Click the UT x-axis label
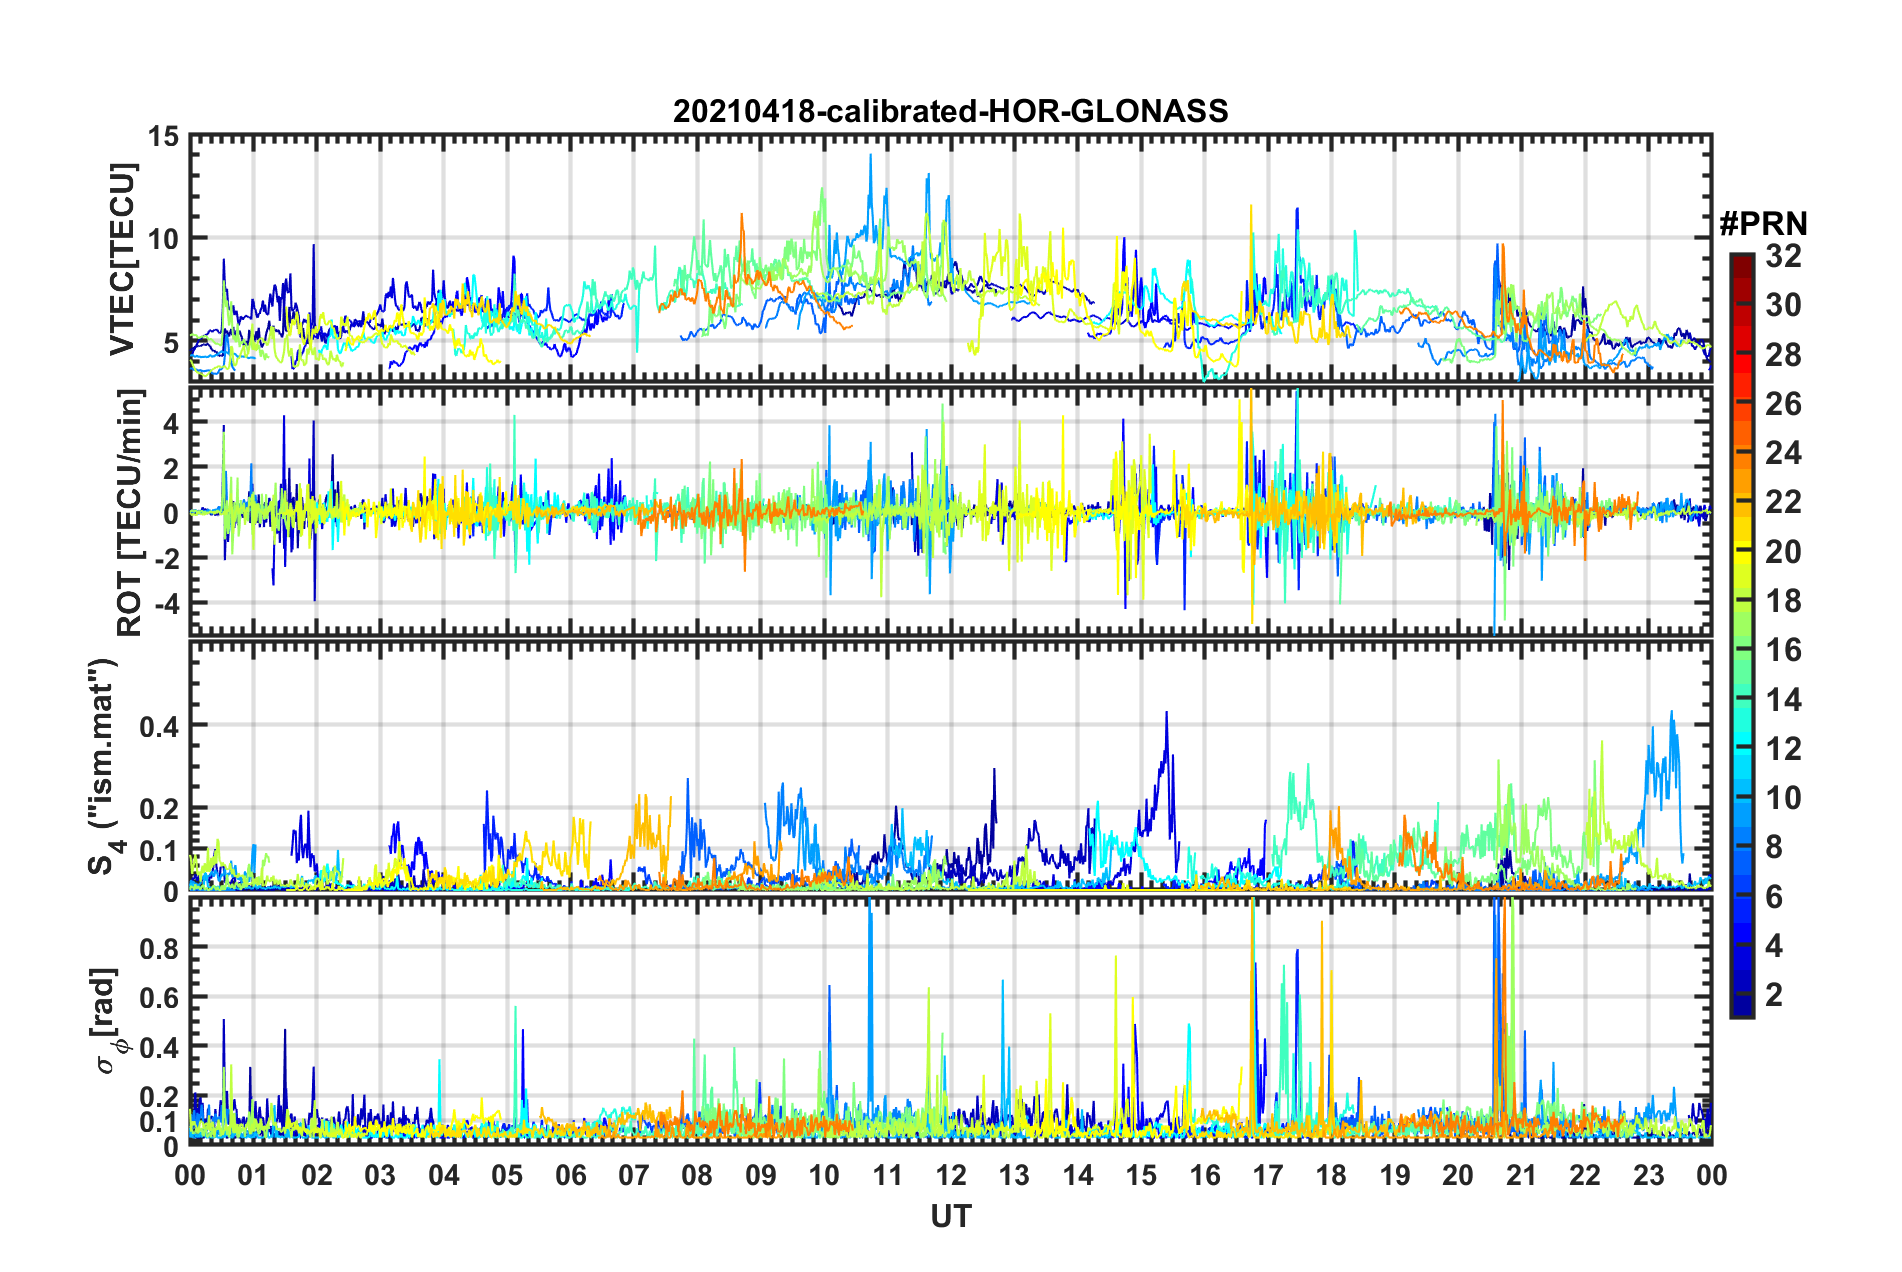This screenshot has width=1902, height=1272. pos(950,1216)
